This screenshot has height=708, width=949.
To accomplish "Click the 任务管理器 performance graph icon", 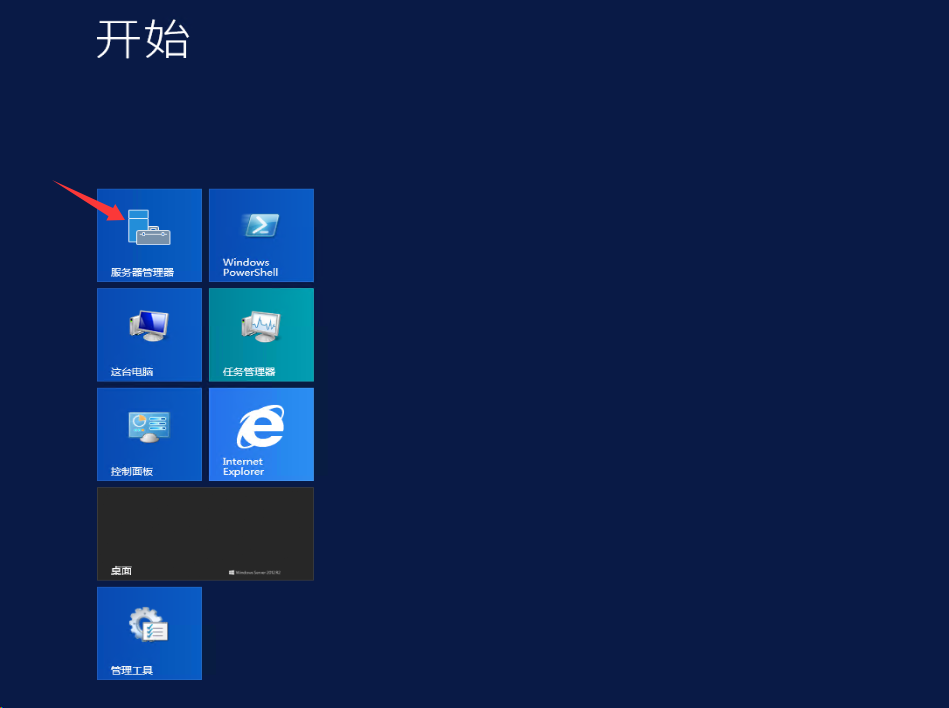I will pos(261,324).
